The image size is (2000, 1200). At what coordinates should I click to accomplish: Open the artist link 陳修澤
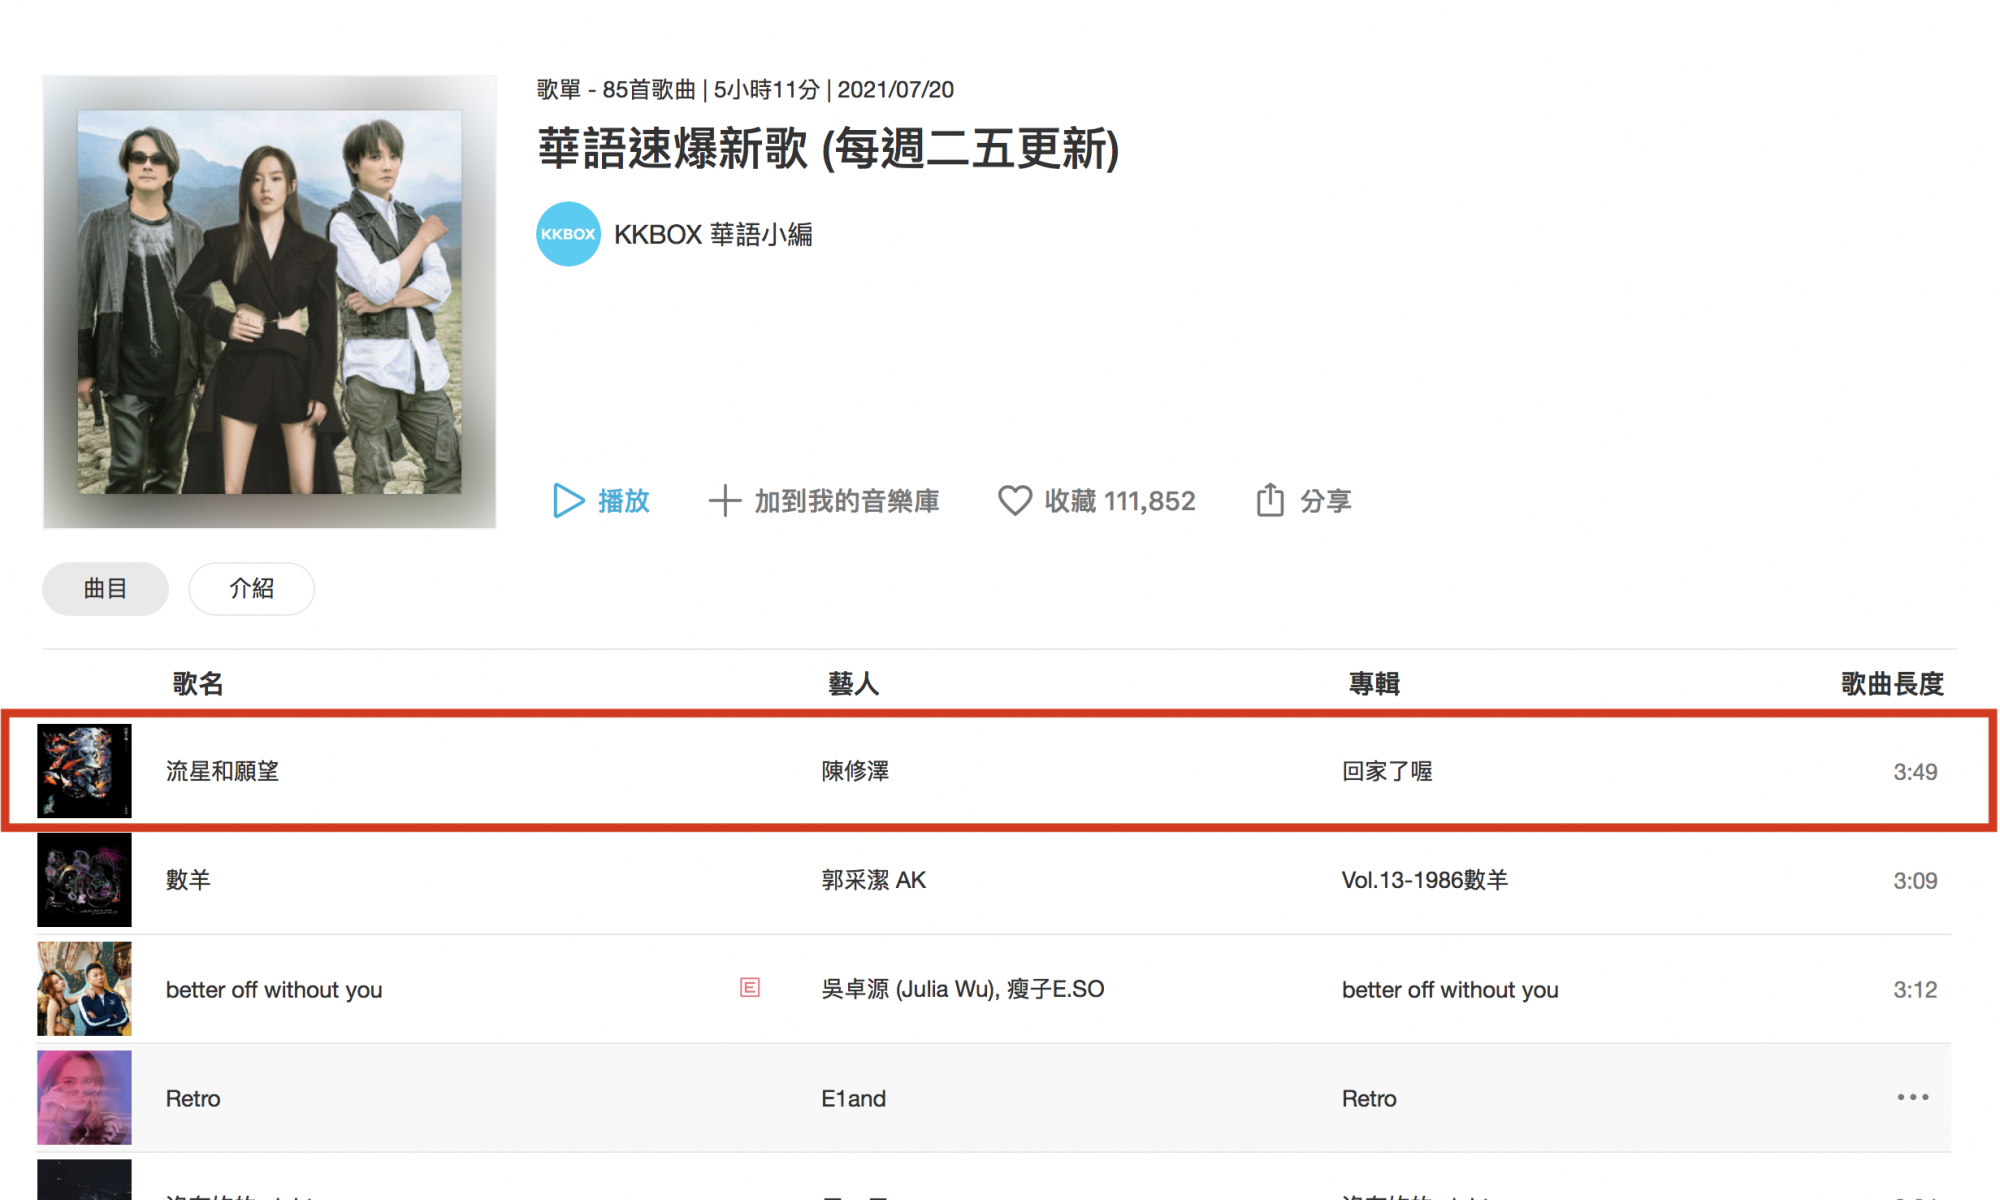click(855, 771)
